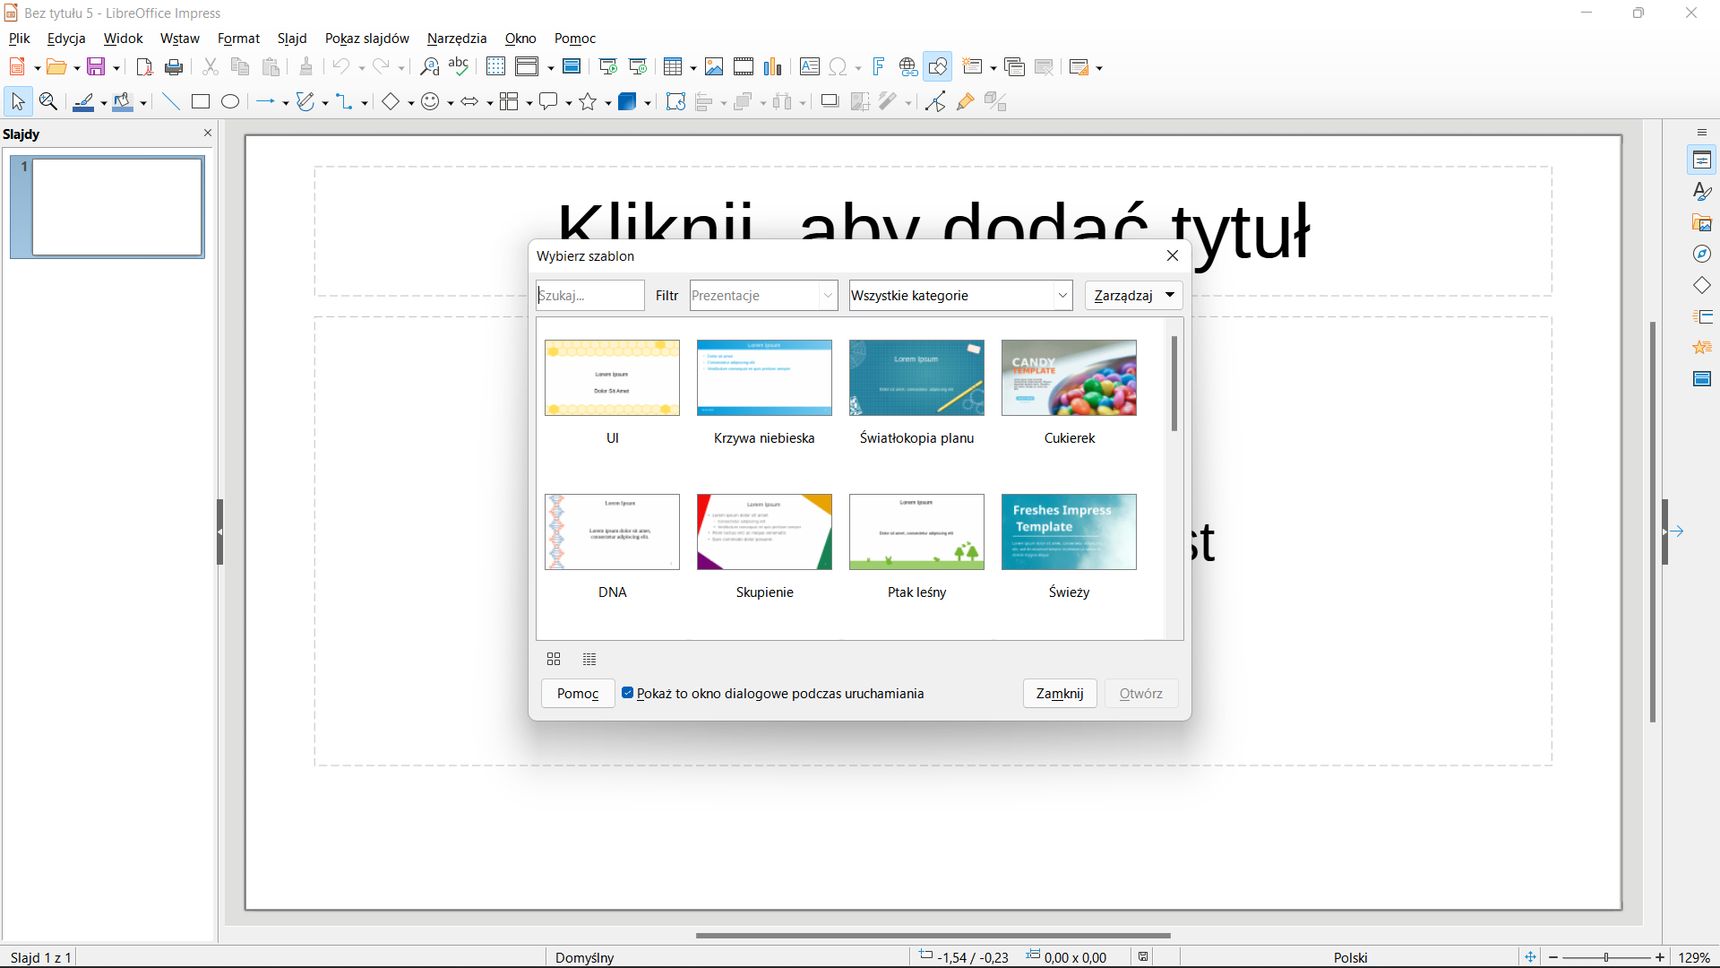Open the sidebar Navigator panel
The height and width of the screenshot is (968, 1720).
click(x=1702, y=254)
